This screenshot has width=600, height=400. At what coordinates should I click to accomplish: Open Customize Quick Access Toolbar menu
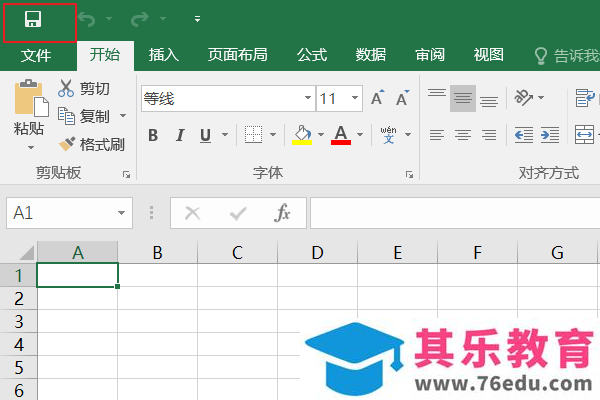point(197,19)
